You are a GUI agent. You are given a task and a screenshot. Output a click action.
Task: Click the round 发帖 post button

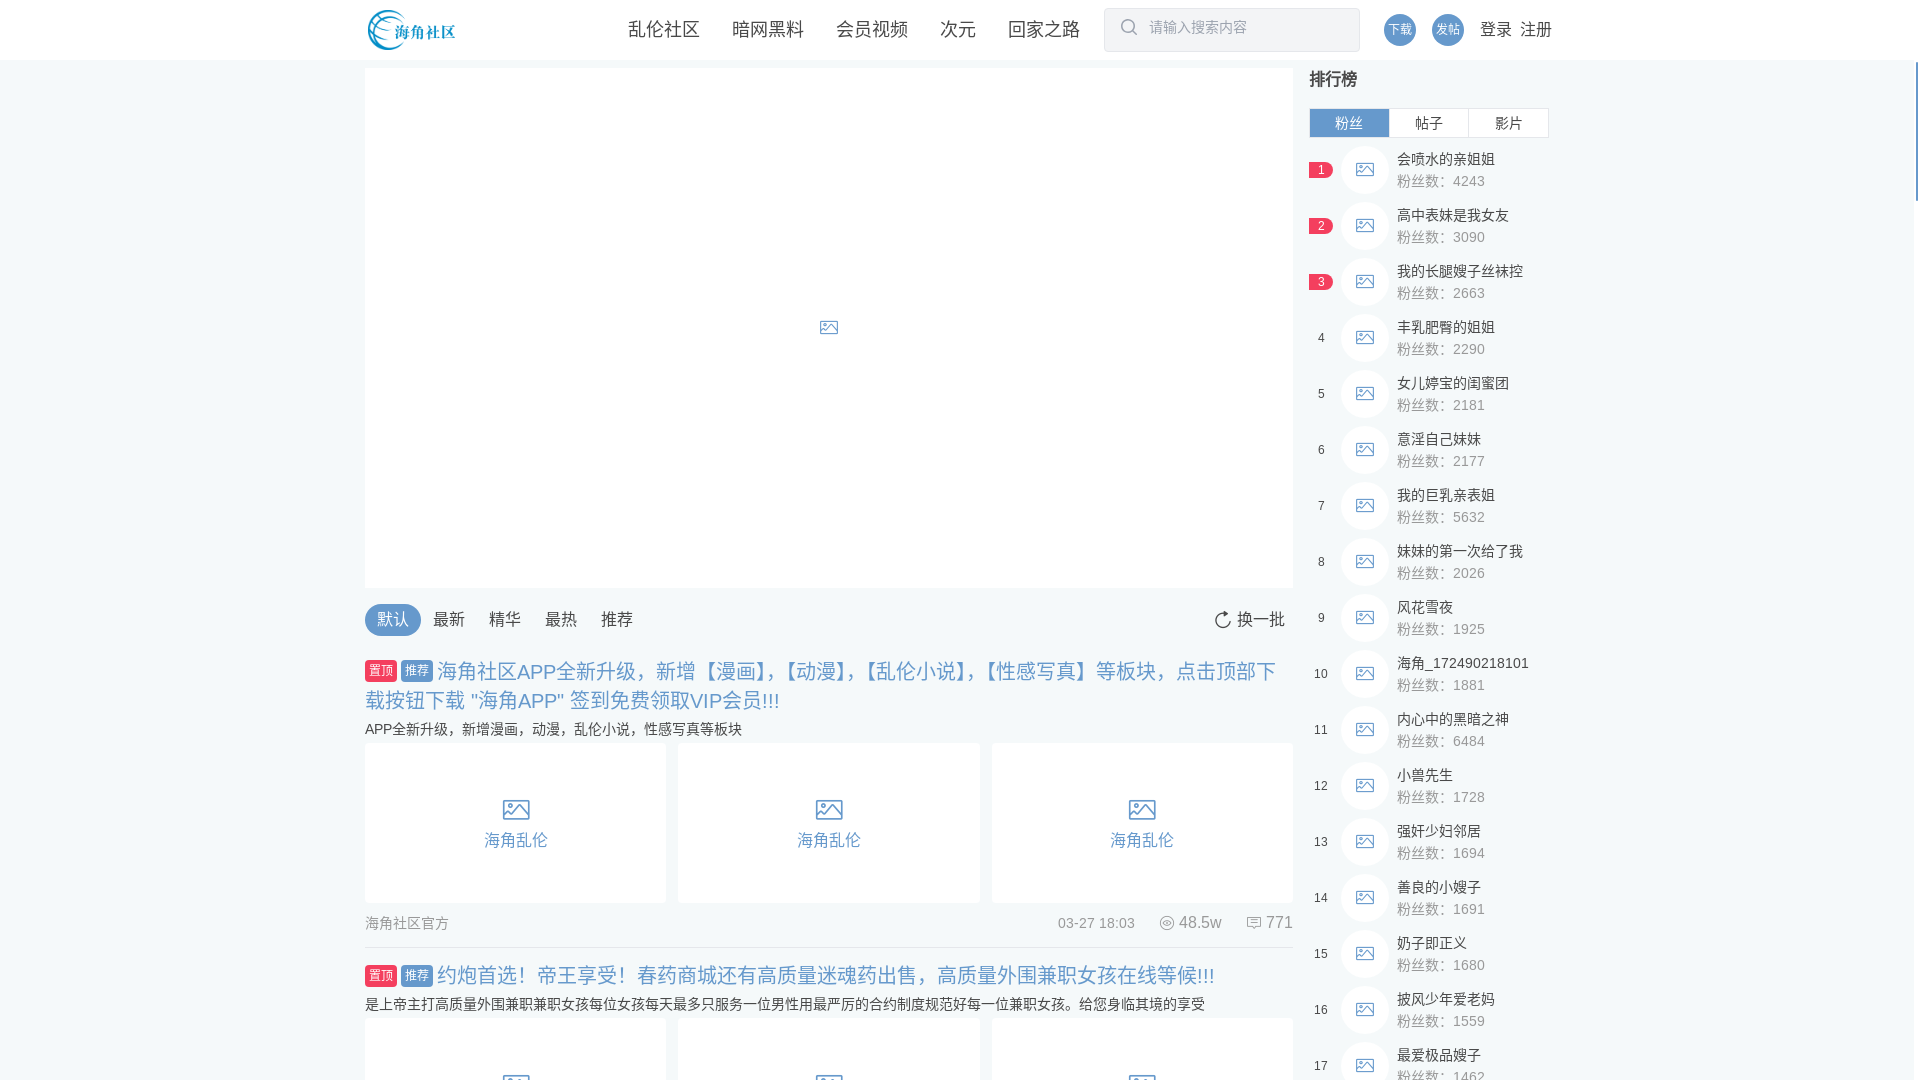[1448, 30]
